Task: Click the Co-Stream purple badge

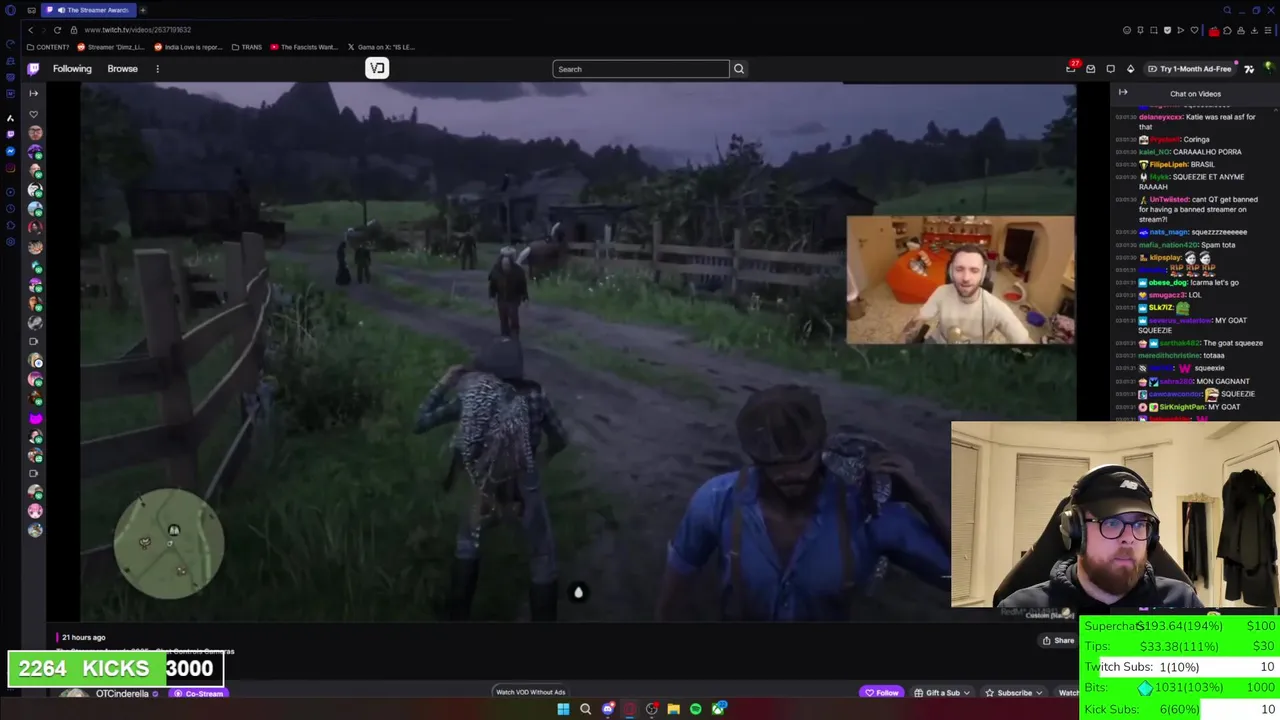Action: tap(199, 693)
